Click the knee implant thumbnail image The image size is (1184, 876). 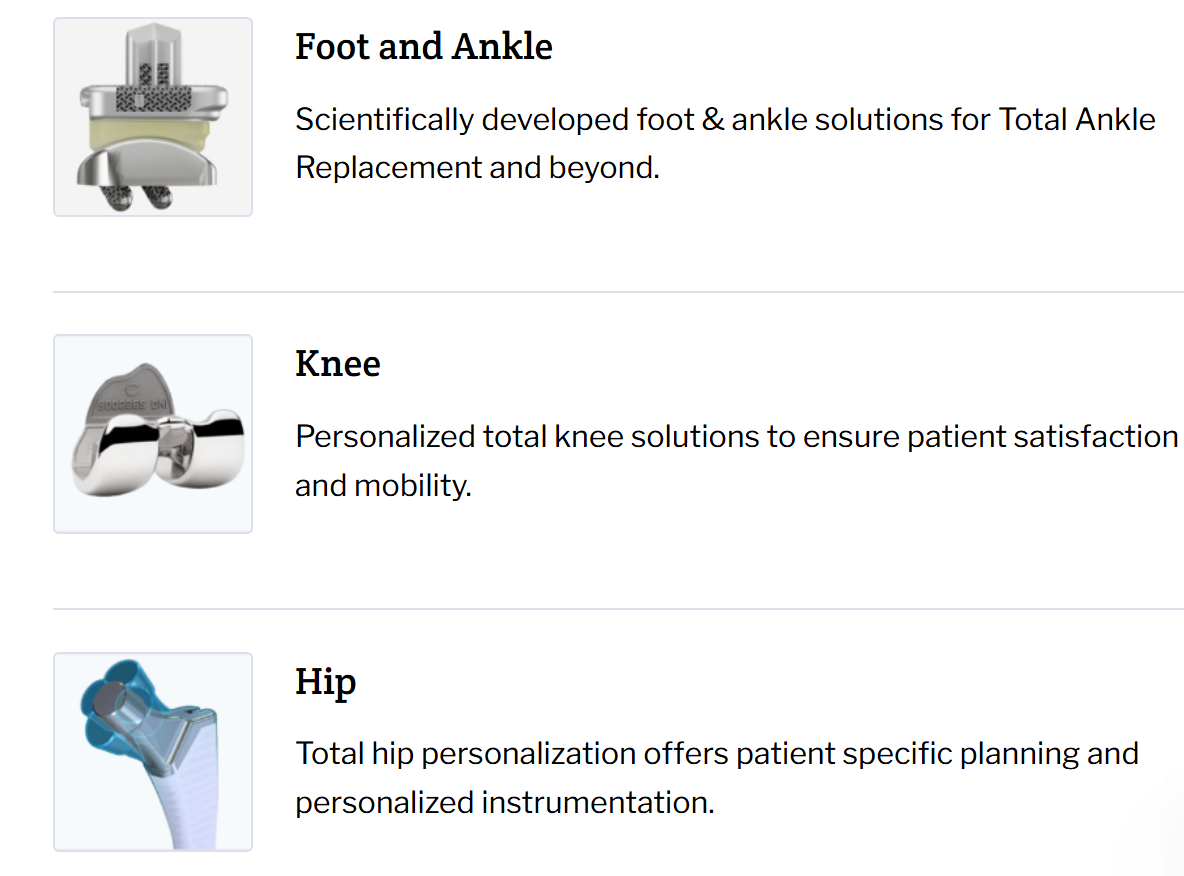click(x=153, y=434)
